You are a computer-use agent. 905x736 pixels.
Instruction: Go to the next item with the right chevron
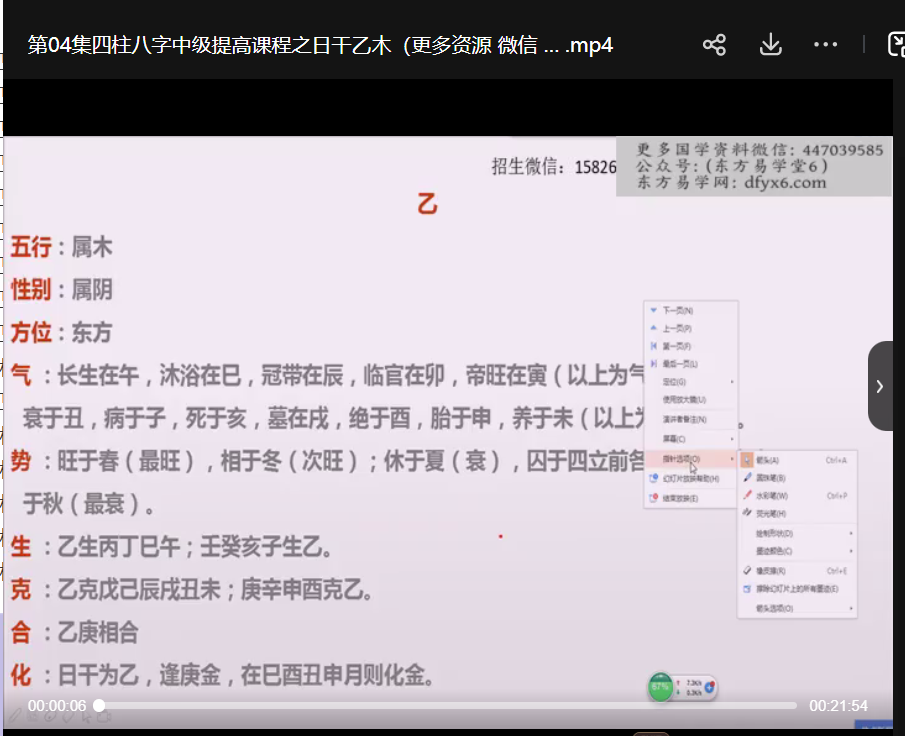tap(880, 386)
